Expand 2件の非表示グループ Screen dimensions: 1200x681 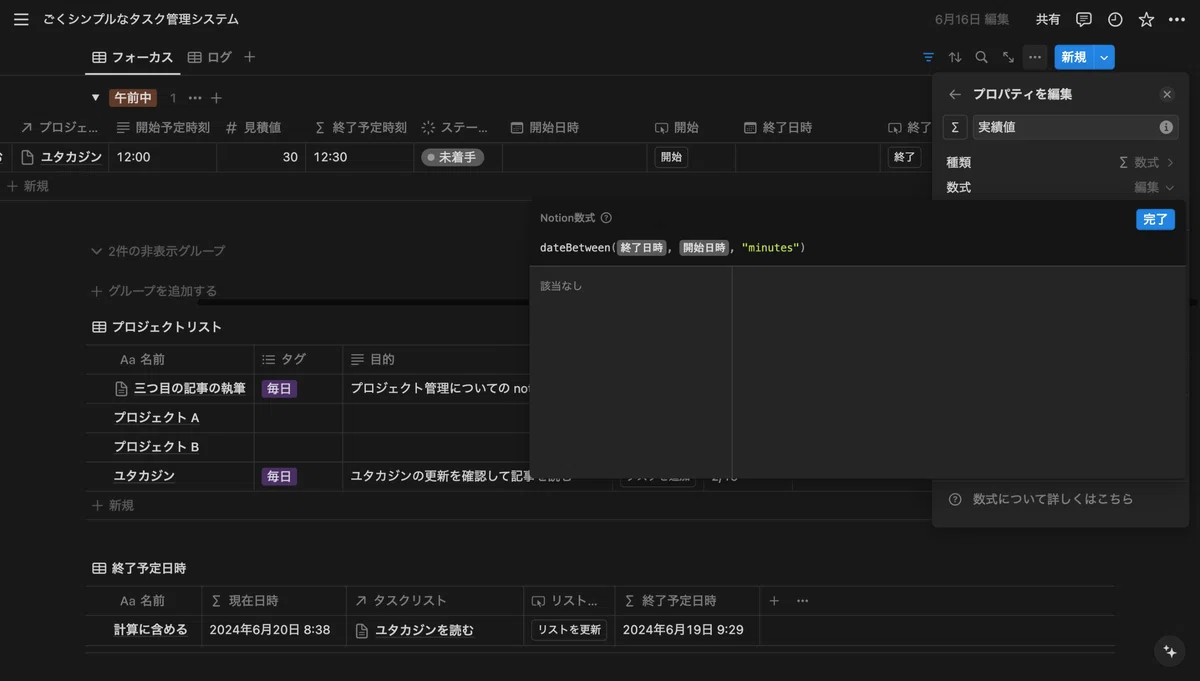click(157, 251)
